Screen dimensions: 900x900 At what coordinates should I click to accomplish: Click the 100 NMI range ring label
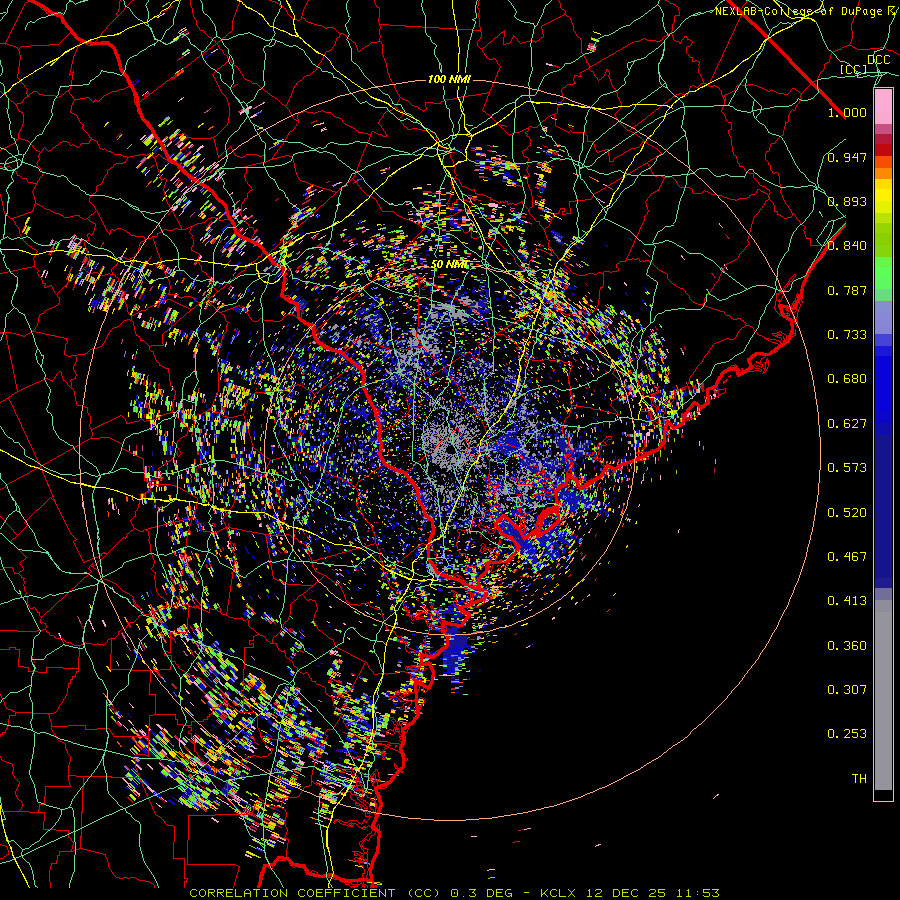(449, 79)
